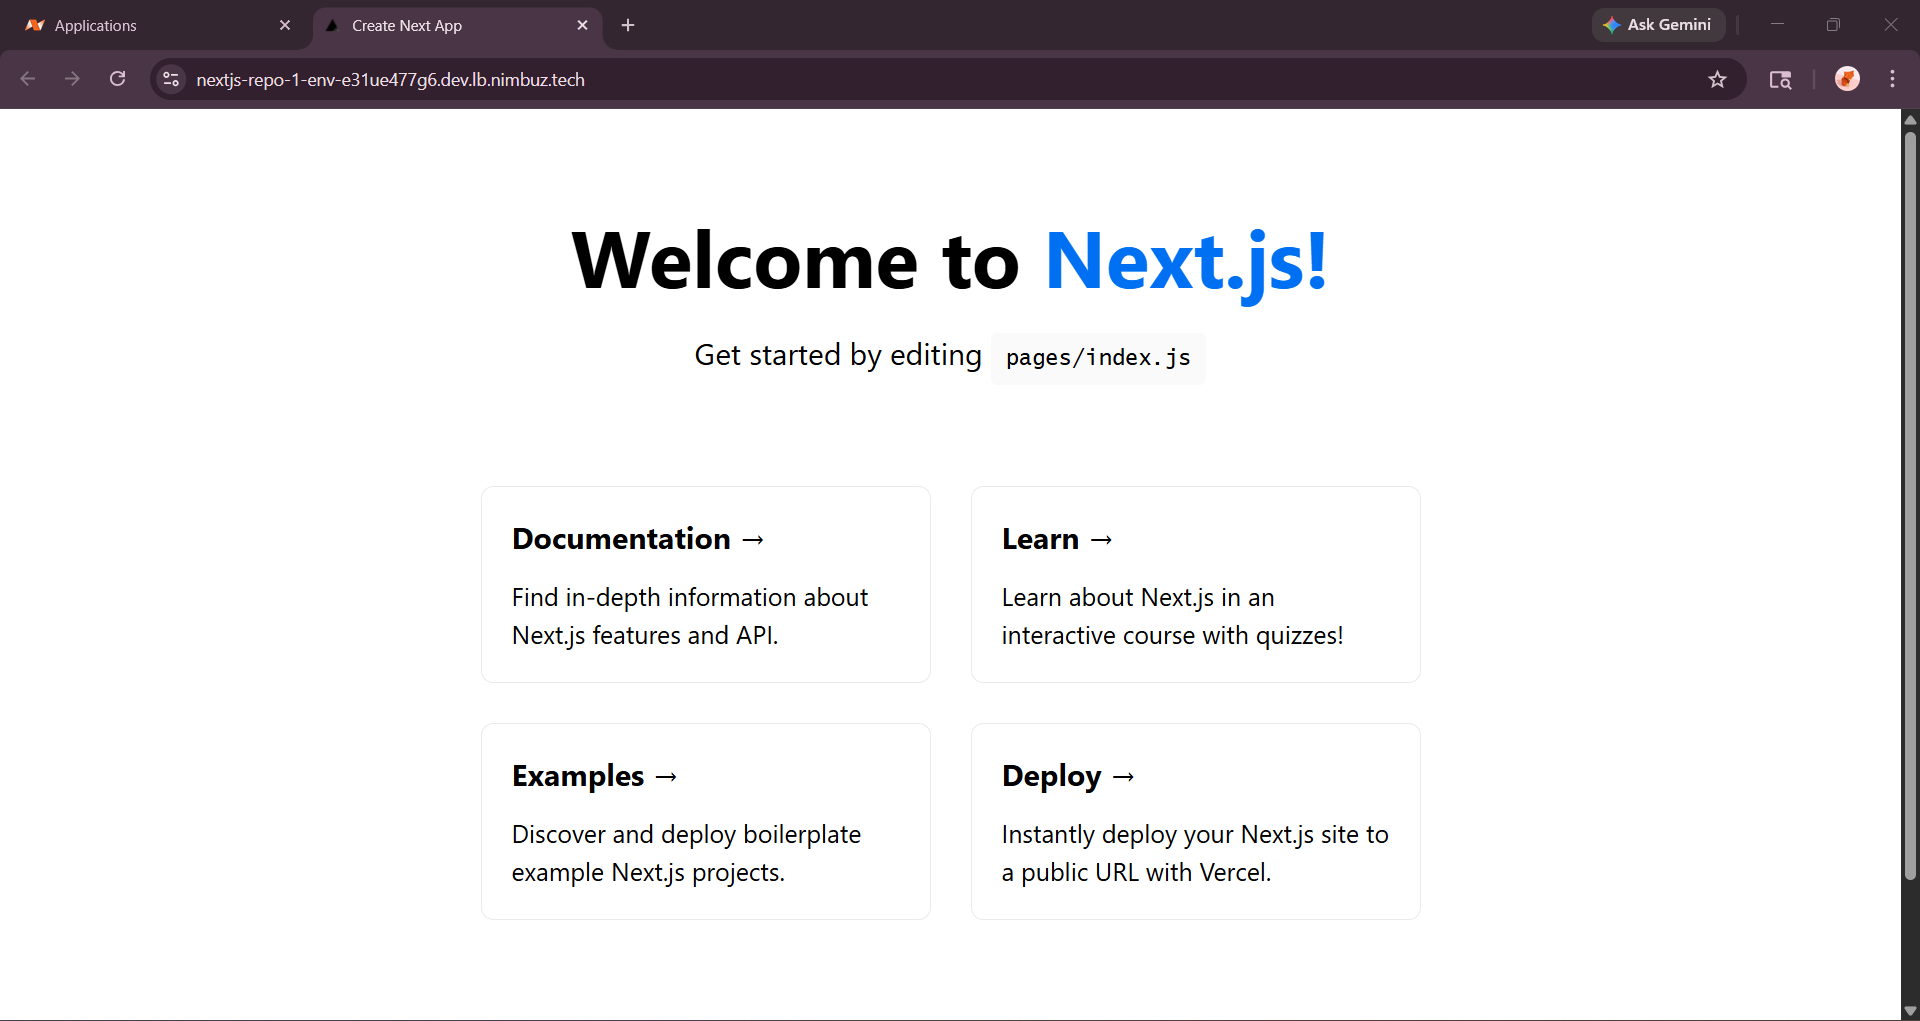Image resolution: width=1920 pixels, height=1021 pixels.
Task: Open the Learn card
Action: click(x=1195, y=584)
